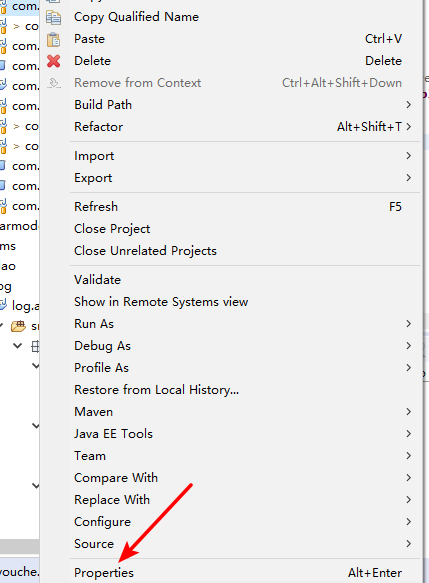Image resolution: width=429 pixels, height=583 pixels.
Task: Click the red X Delete icon
Action: 54,61
